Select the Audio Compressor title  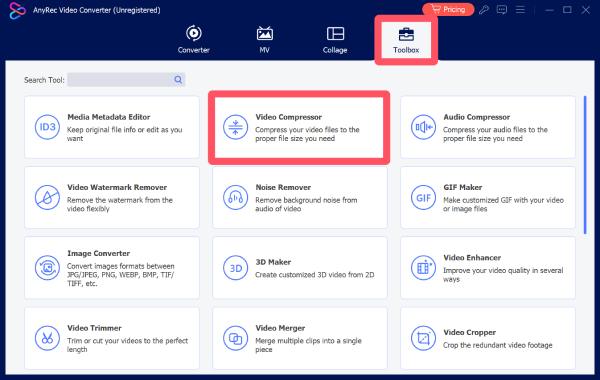click(x=476, y=117)
